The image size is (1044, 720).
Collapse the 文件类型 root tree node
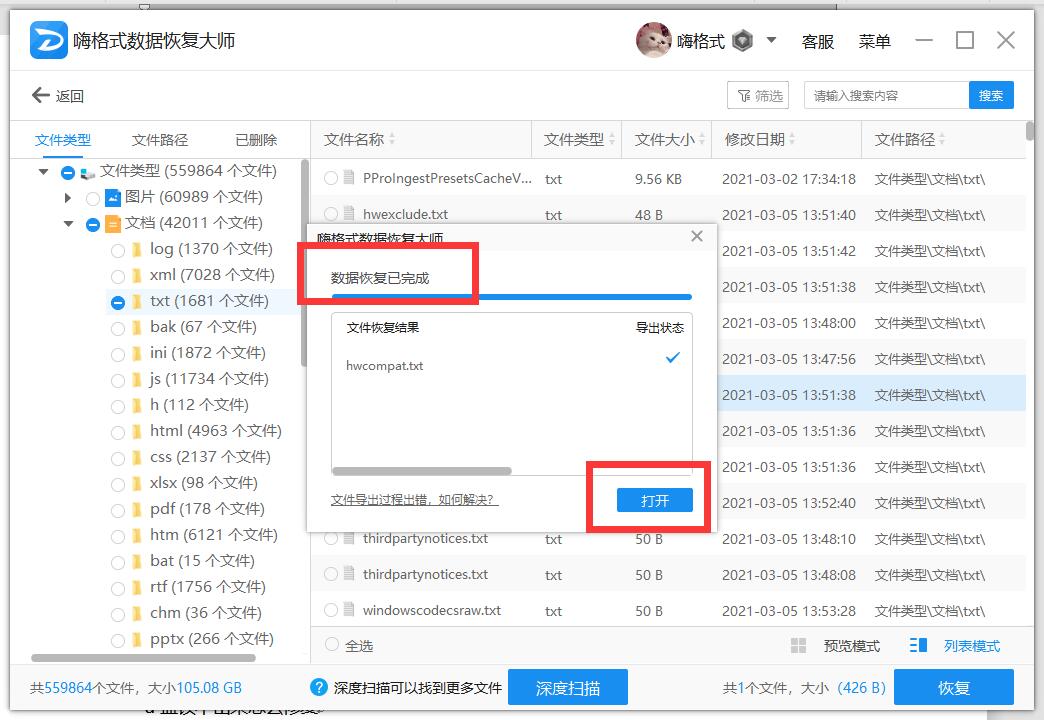pyautogui.click(x=44, y=171)
